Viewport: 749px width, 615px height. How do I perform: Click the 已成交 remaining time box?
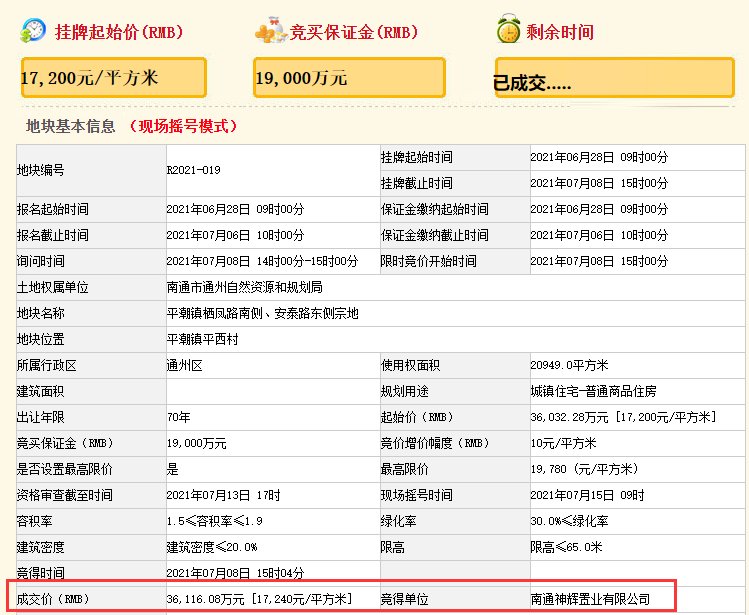614,77
